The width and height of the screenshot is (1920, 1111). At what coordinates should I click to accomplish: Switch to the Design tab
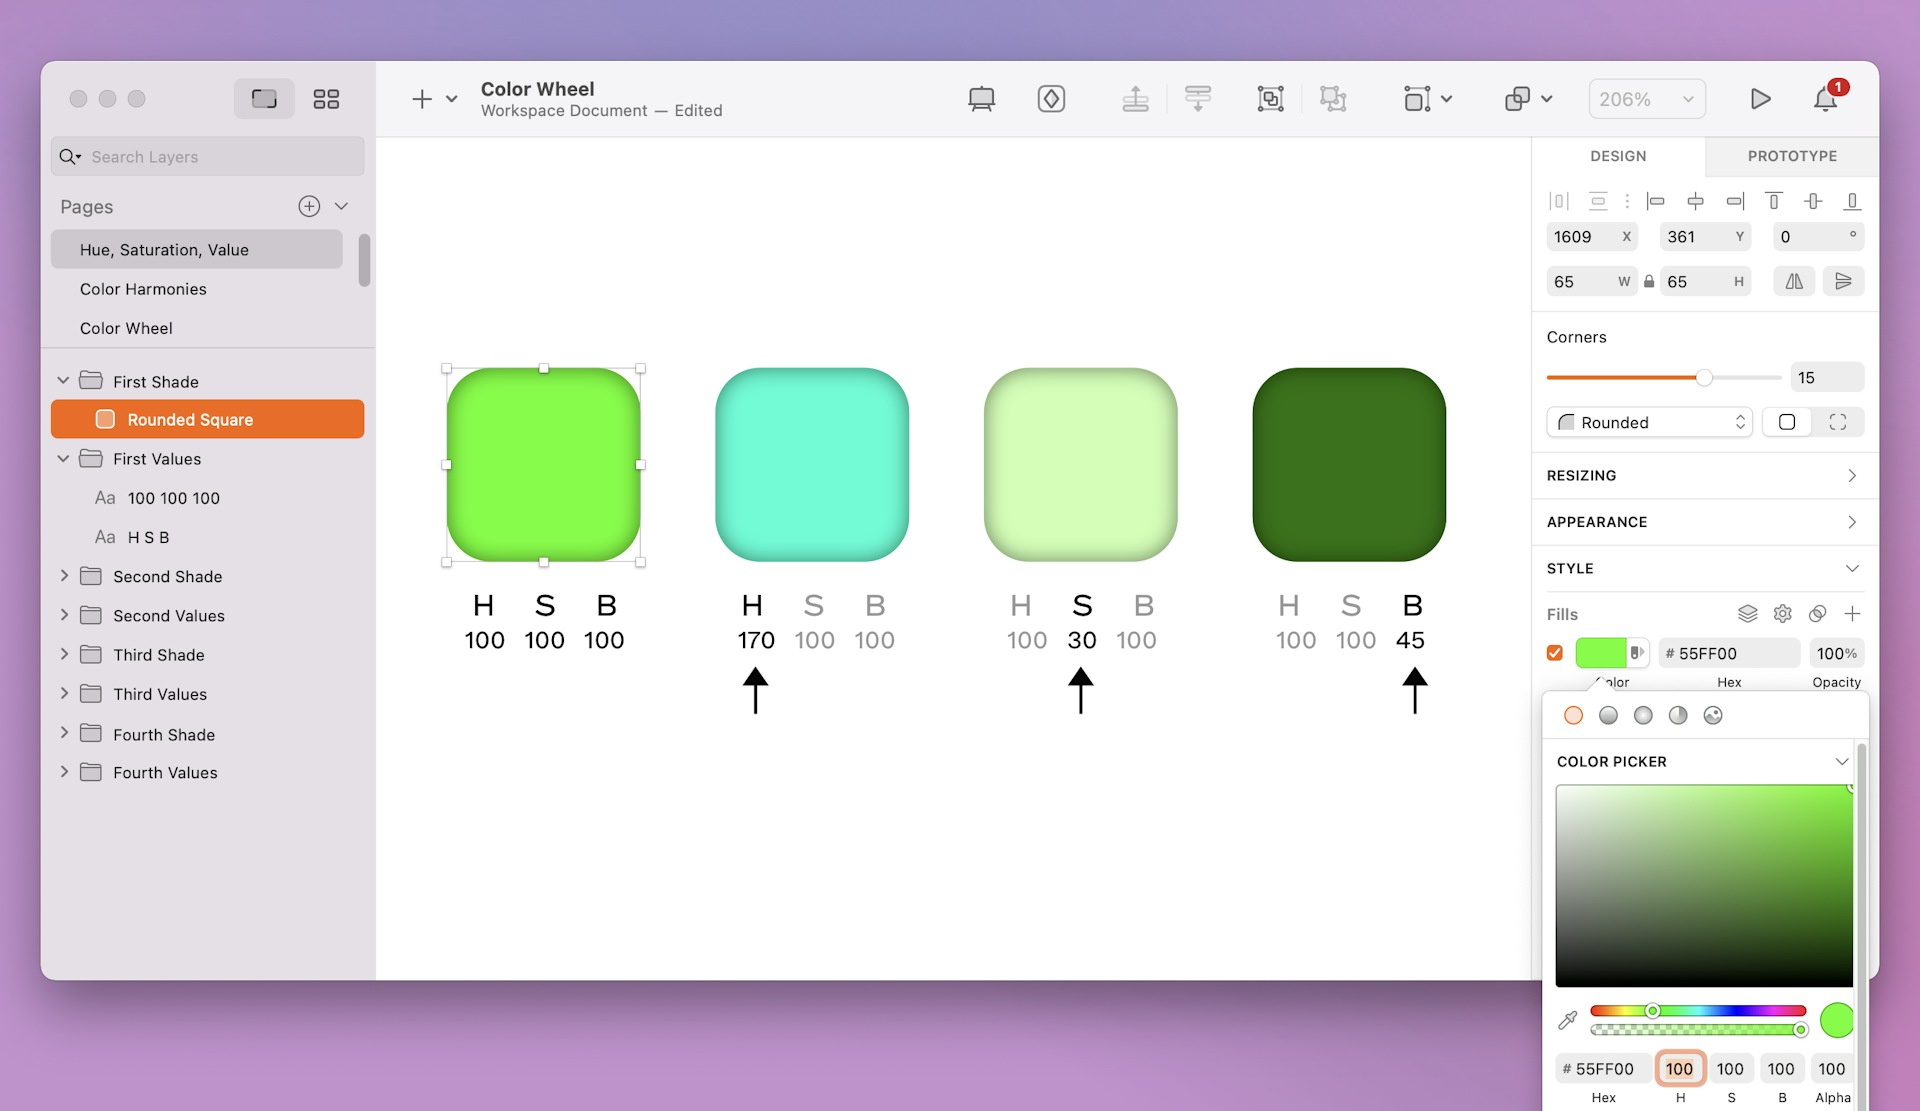(x=1619, y=156)
